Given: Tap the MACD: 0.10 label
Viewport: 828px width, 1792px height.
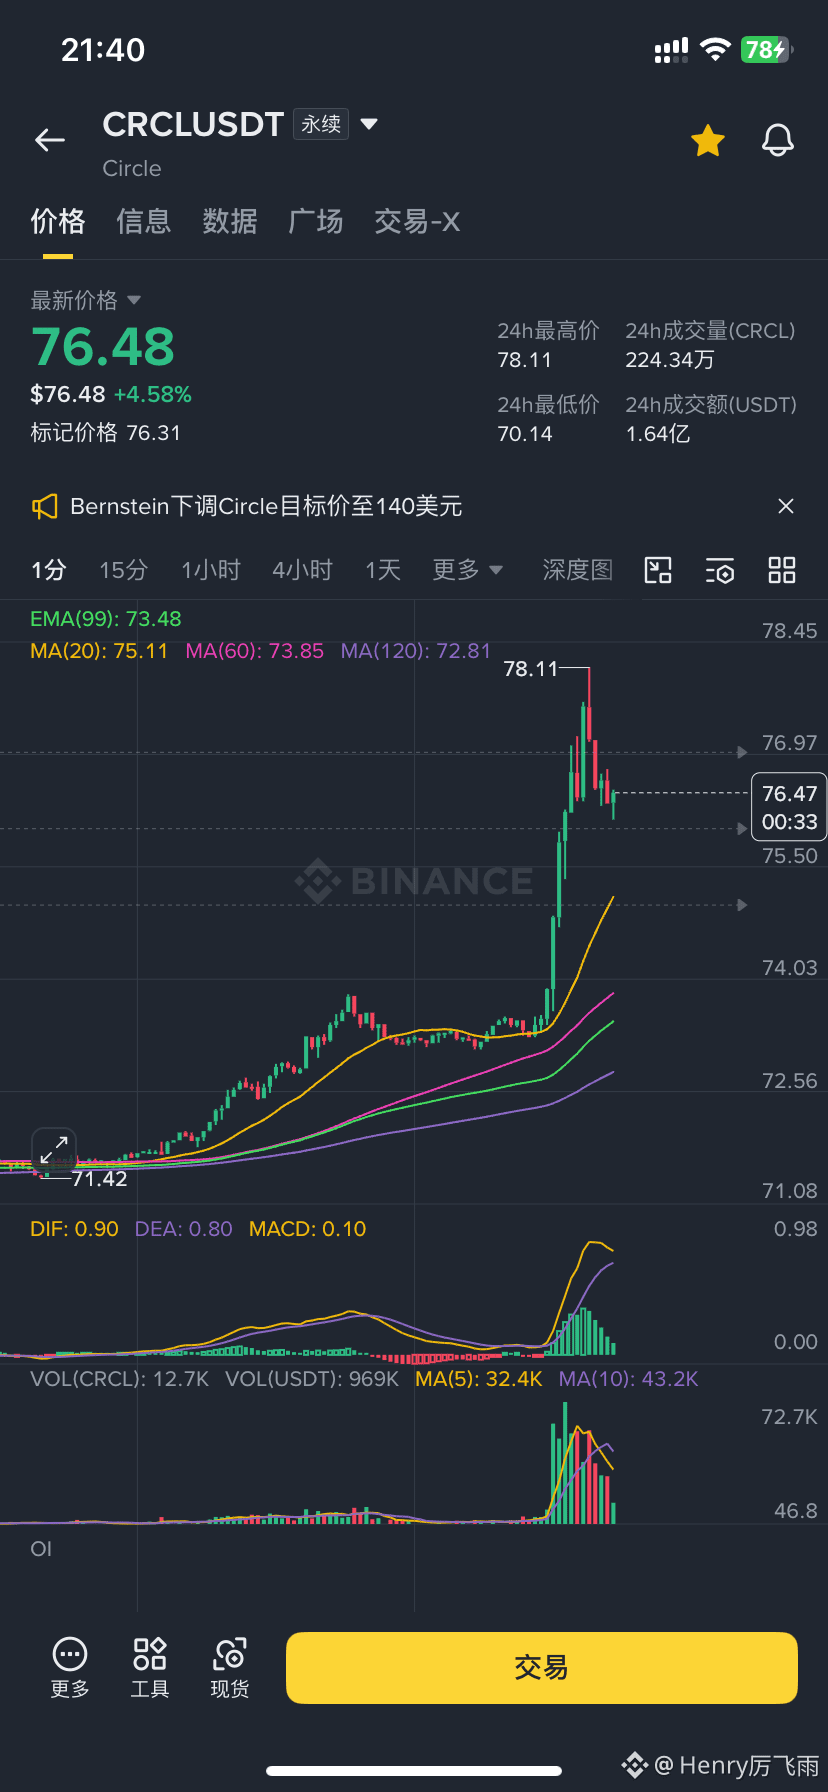Looking at the screenshot, I should pos(308,1229).
